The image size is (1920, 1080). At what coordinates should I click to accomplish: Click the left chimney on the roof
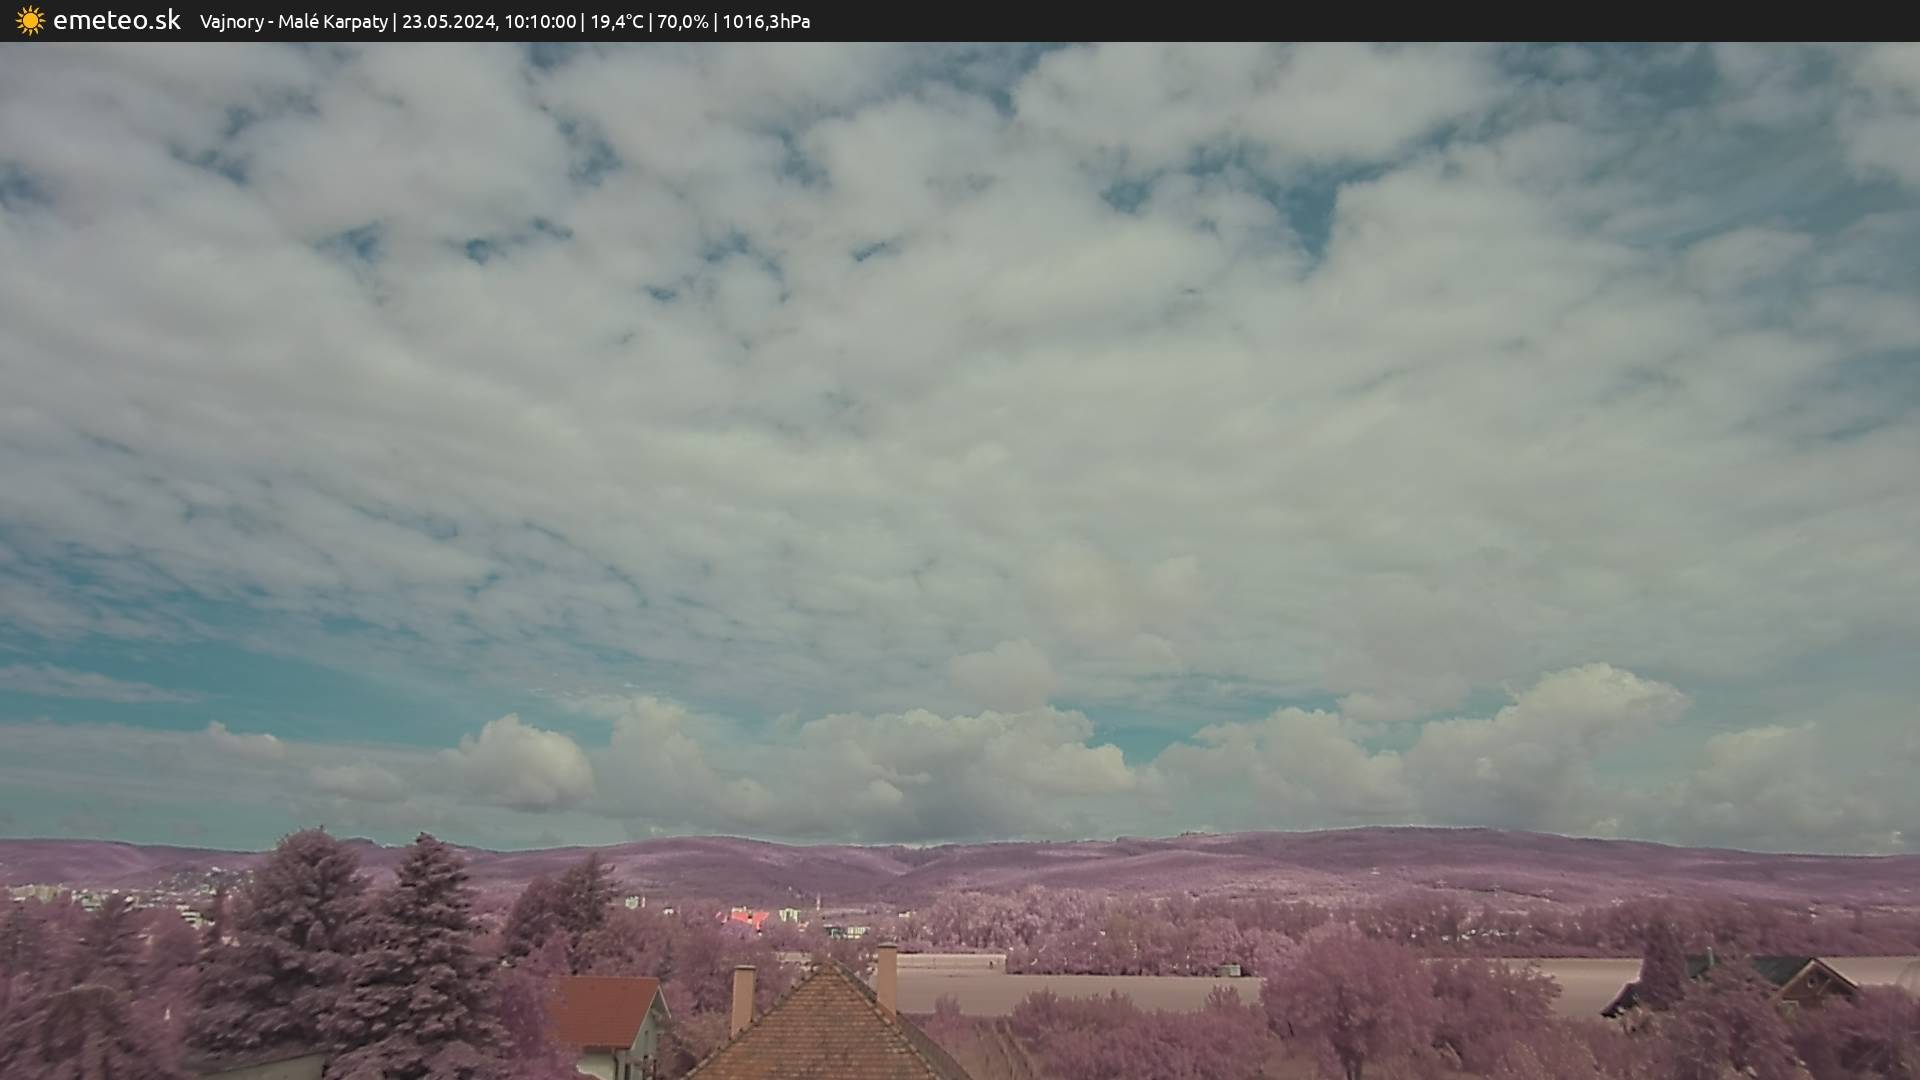point(742,998)
